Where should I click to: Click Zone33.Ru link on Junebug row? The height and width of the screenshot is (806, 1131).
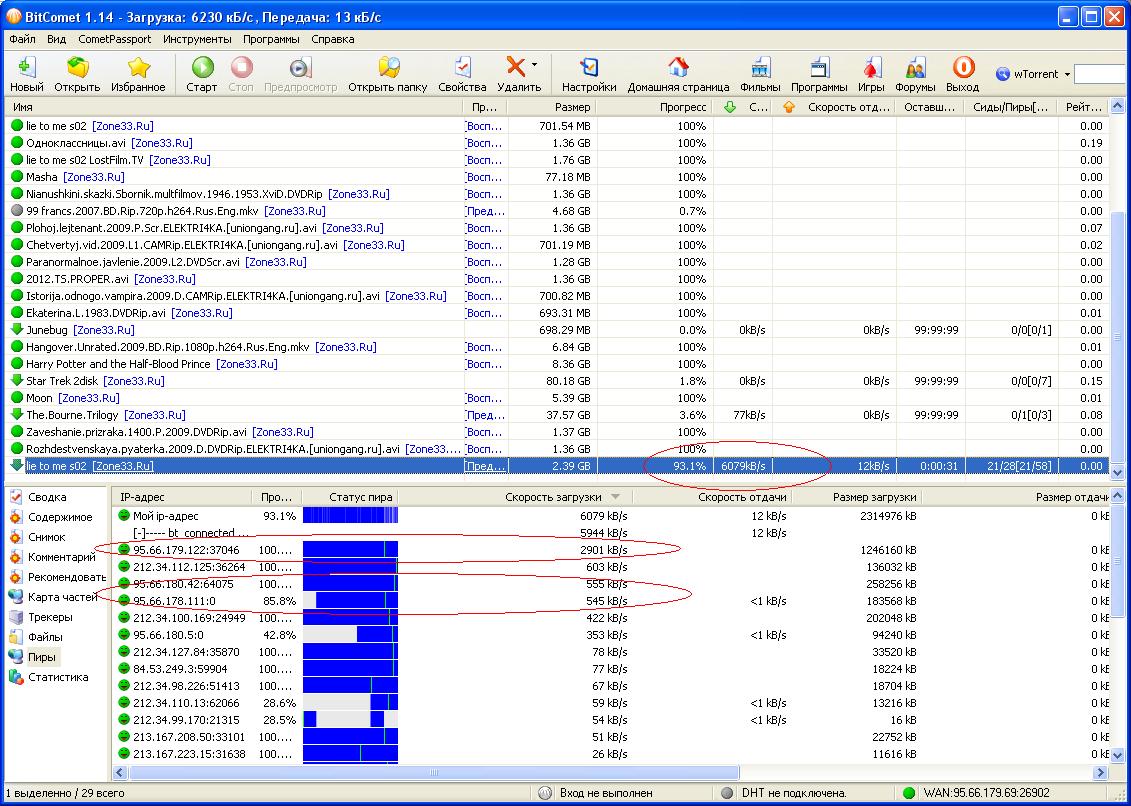point(104,330)
